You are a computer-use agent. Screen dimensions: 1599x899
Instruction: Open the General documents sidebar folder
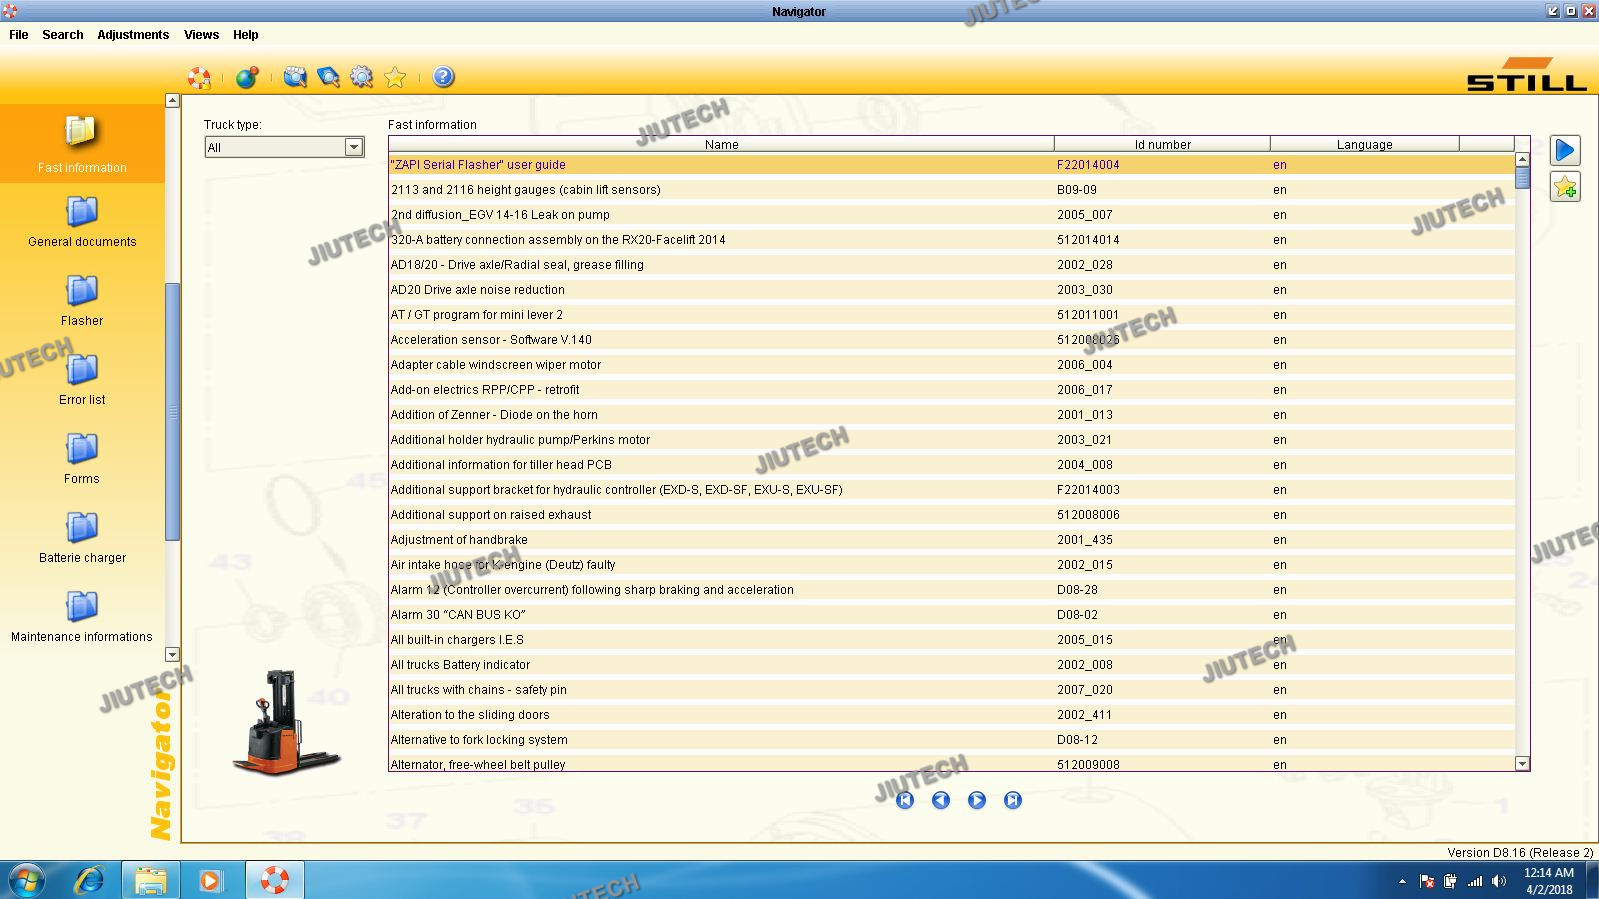pyautogui.click(x=82, y=221)
